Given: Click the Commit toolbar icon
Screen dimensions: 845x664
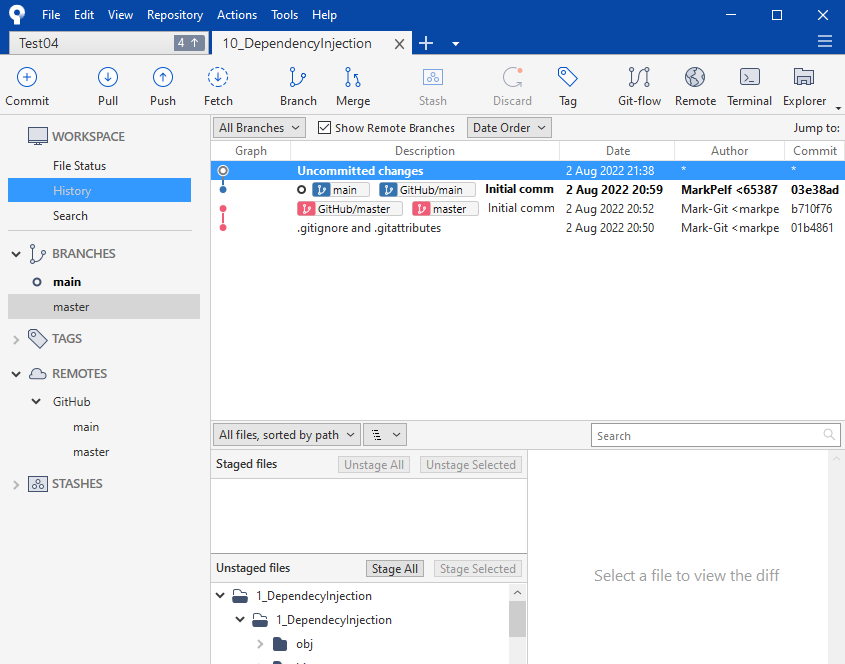Looking at the screenshot, I should [27, 78].
